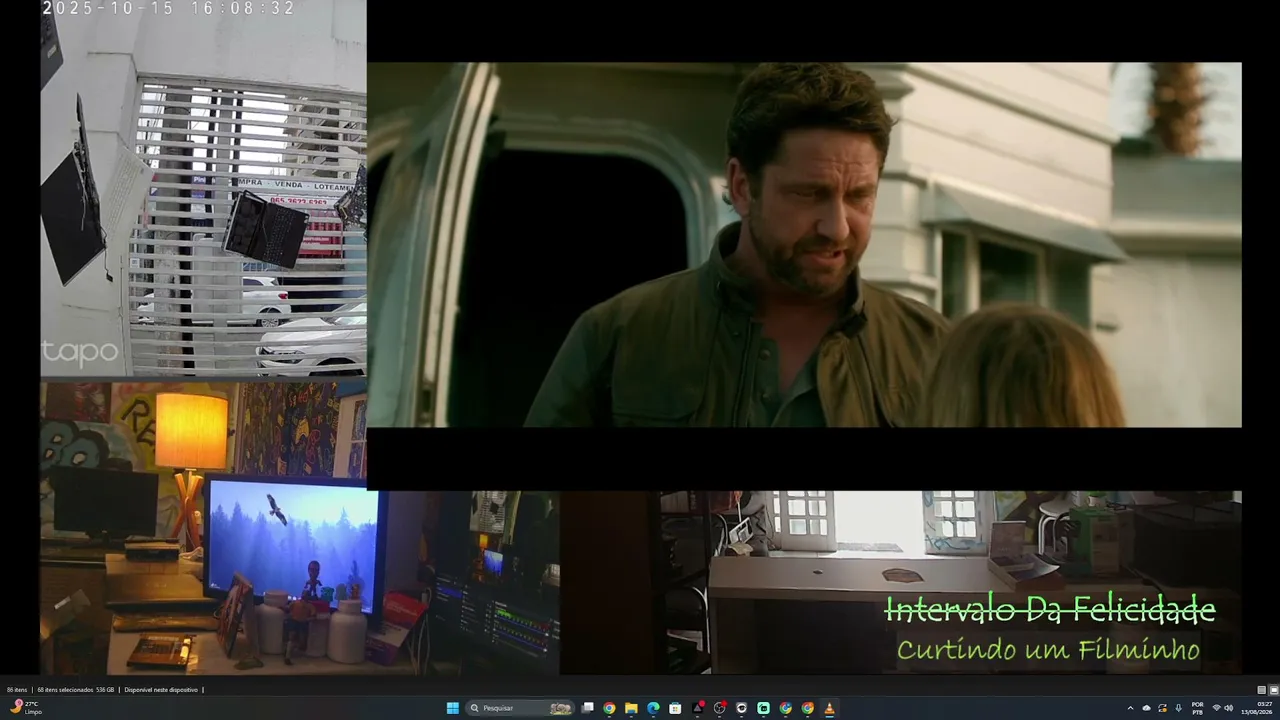
Task: Launch the first Google Chrome taskbar icon
Action: coord(609,708)
